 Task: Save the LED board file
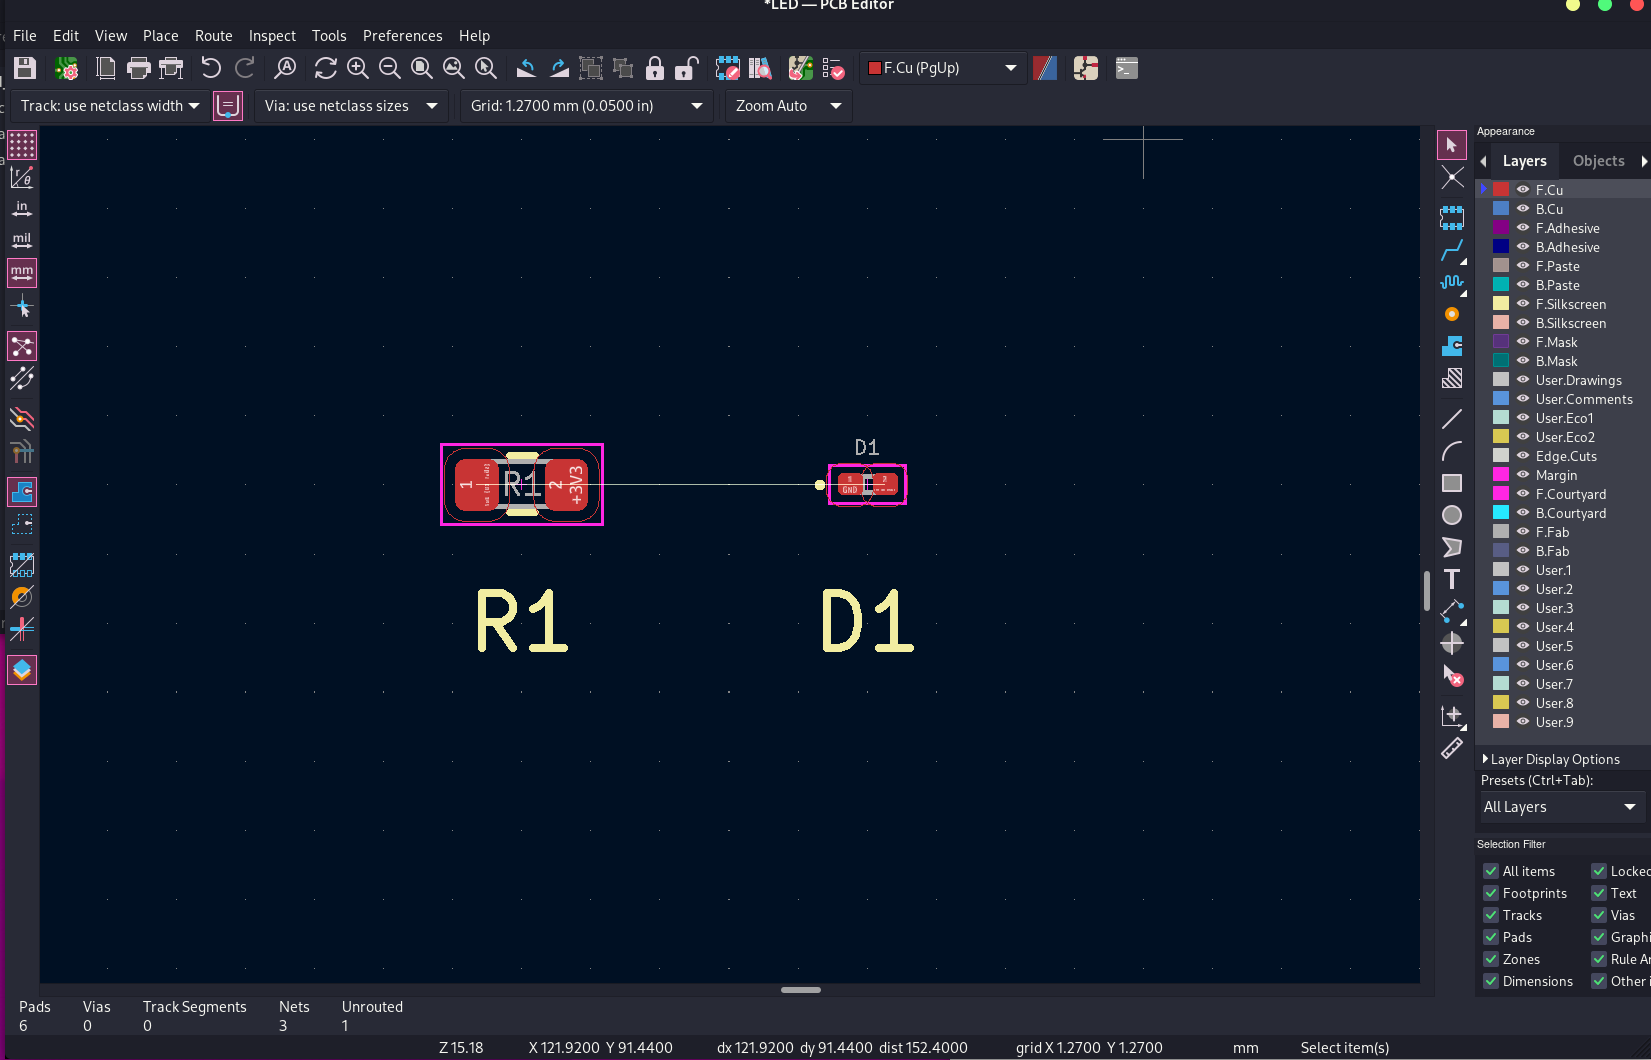click(x=24, y=68)
